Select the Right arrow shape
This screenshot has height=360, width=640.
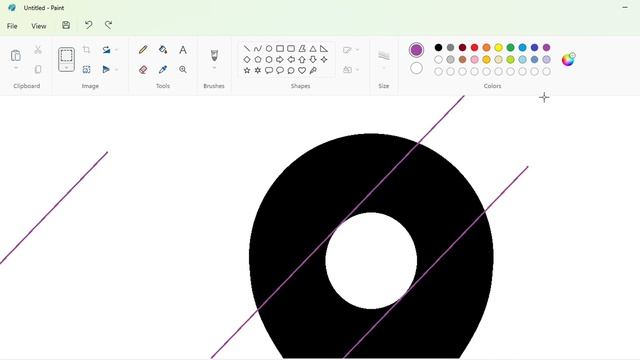point(280,60)
